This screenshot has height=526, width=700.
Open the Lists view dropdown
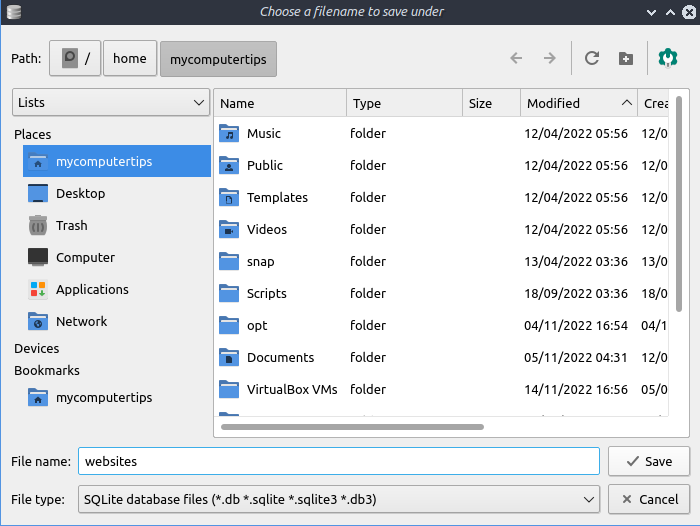pos(111,102)
